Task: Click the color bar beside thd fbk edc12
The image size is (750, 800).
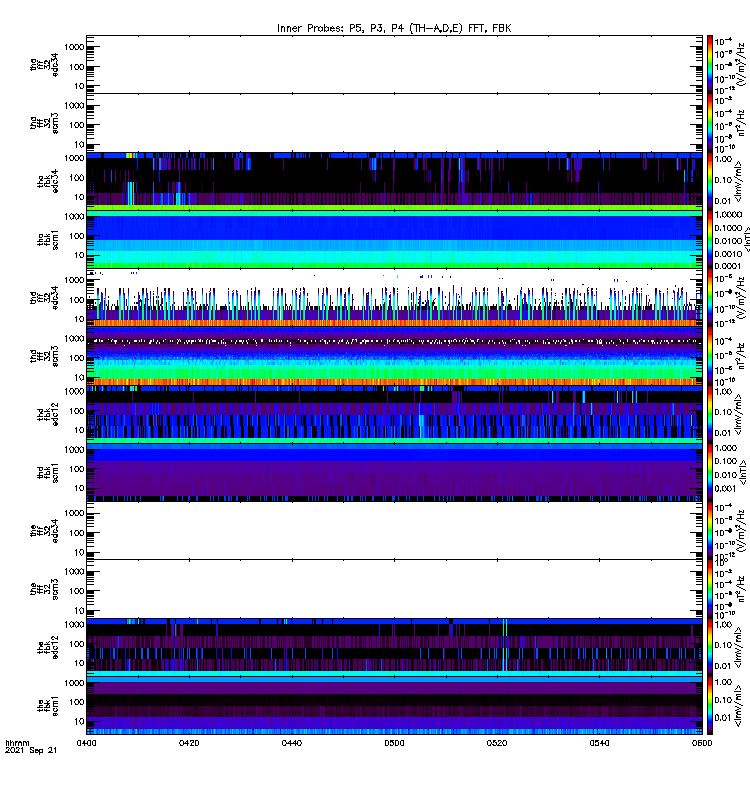Action: 710,414
